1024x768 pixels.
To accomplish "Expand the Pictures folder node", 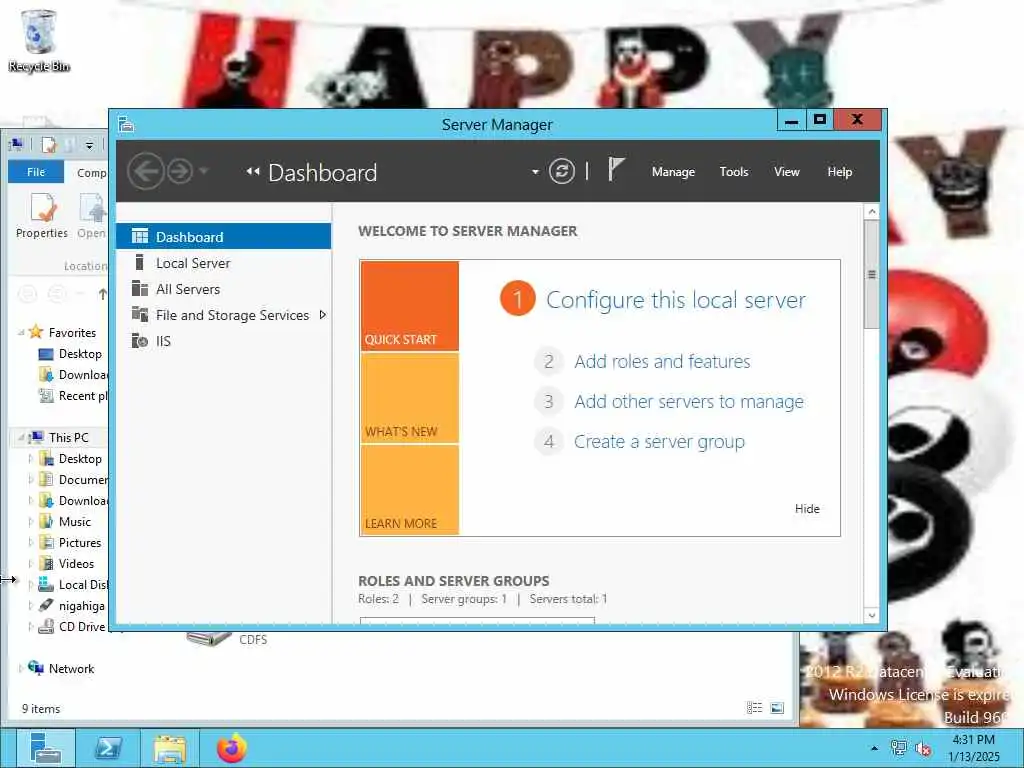I will point(30,542).
